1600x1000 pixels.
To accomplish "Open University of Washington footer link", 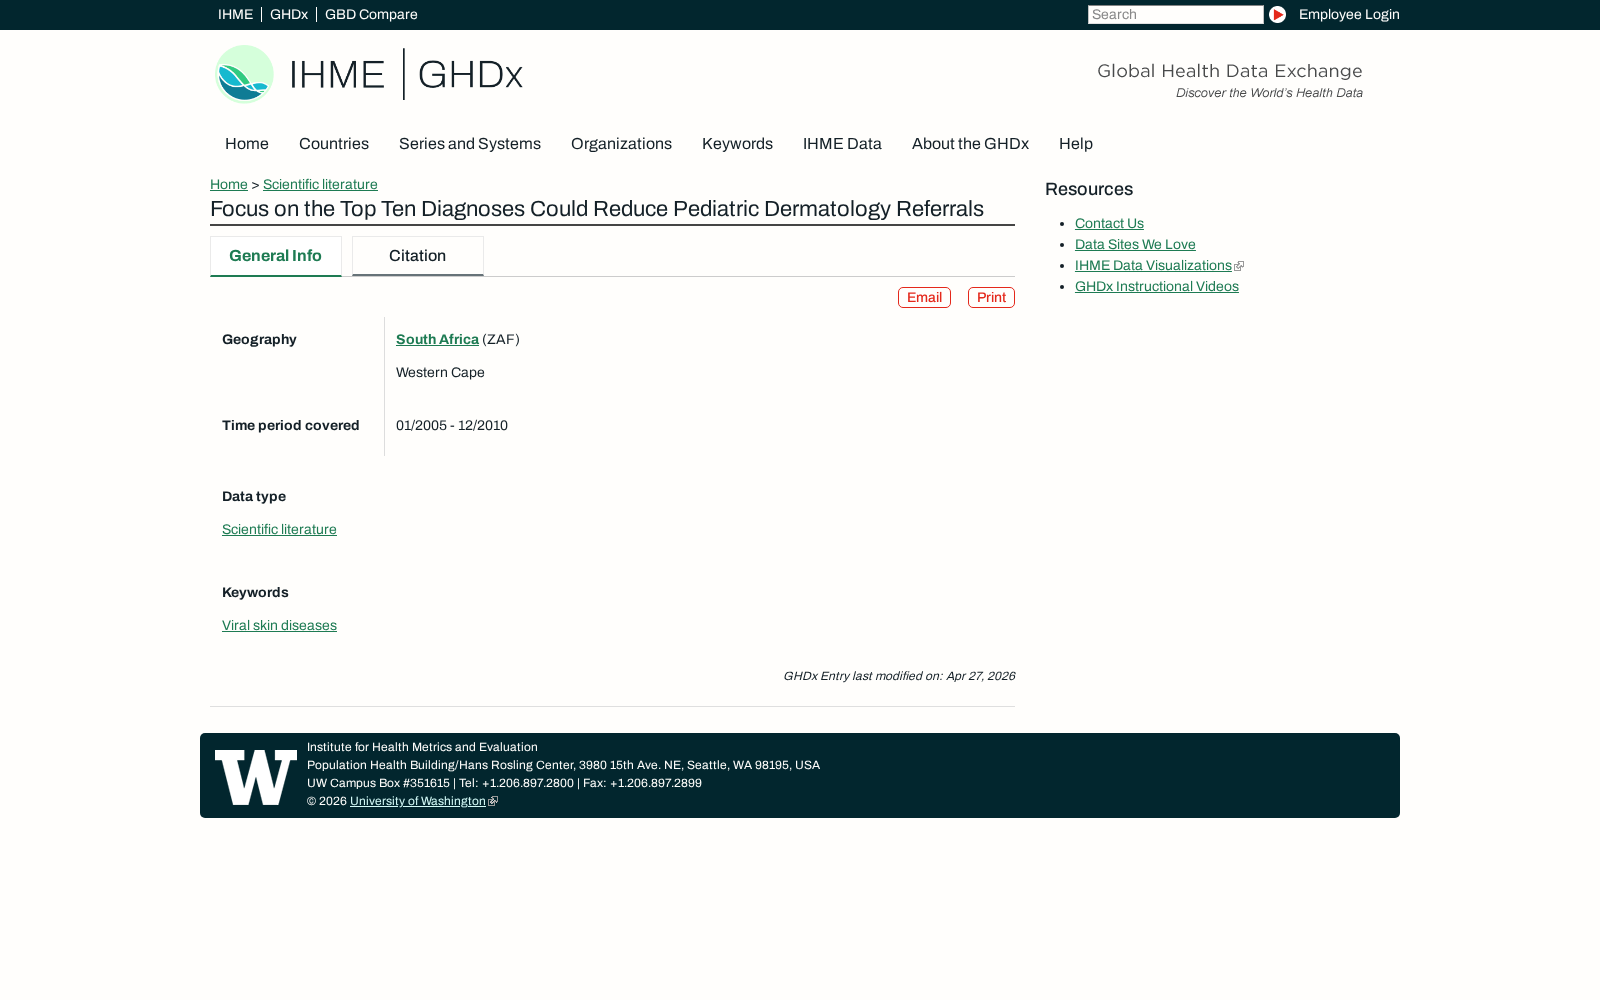I will (418, 801).
